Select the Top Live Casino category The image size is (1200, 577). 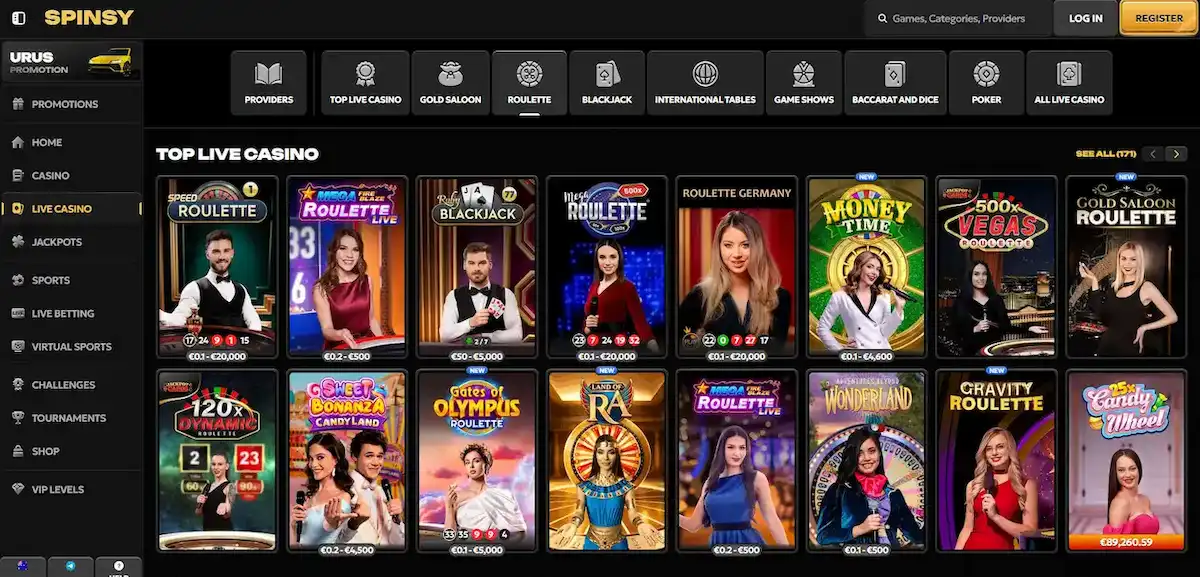coord(366,83)
